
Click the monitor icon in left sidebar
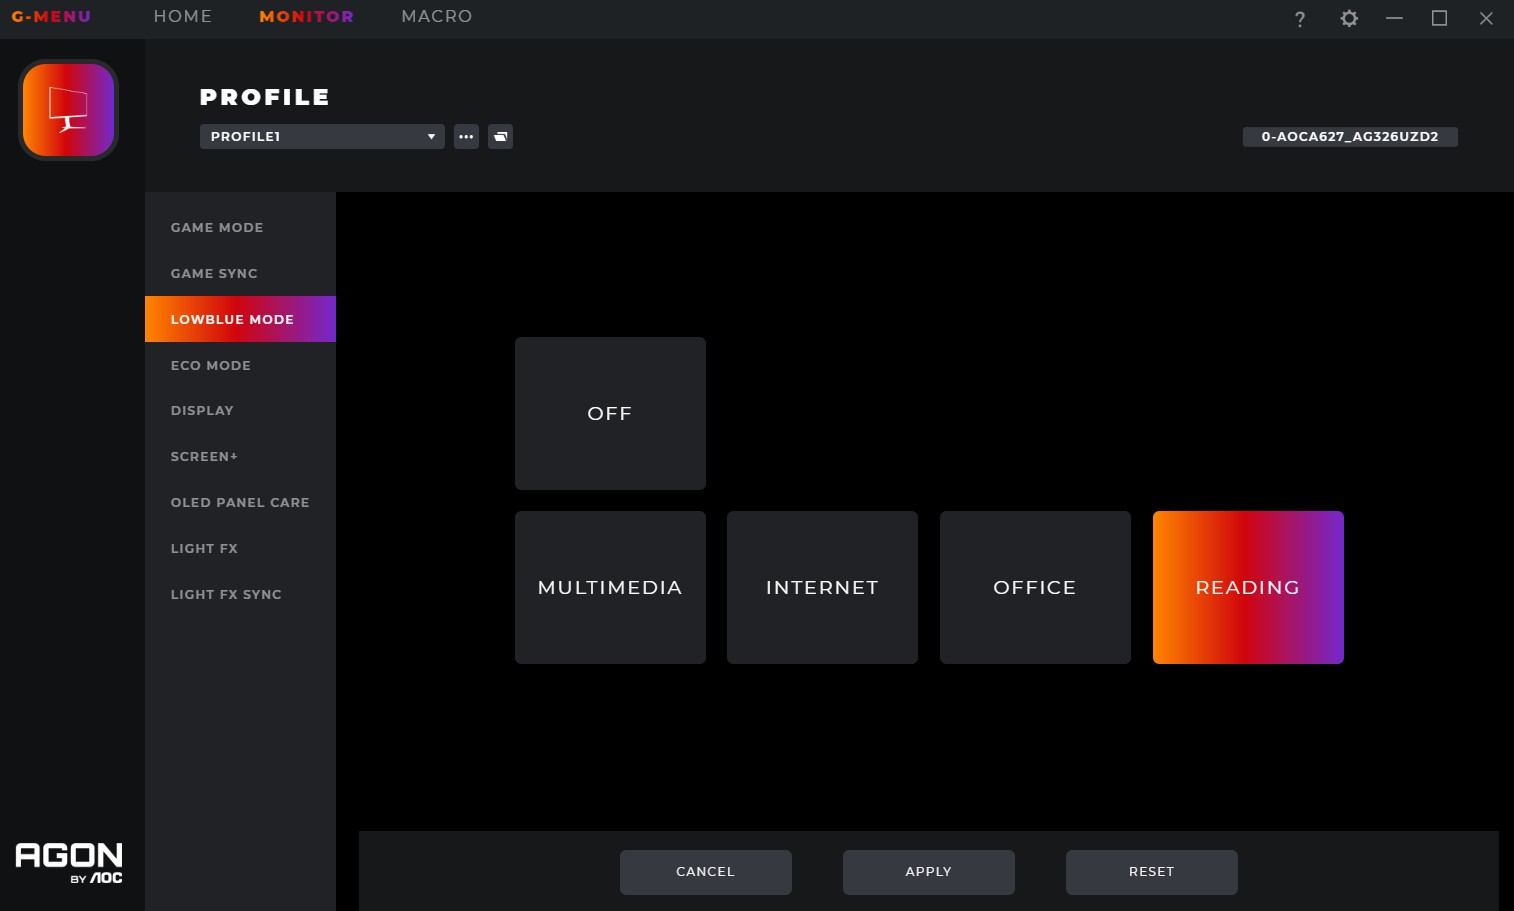point(68,110)
